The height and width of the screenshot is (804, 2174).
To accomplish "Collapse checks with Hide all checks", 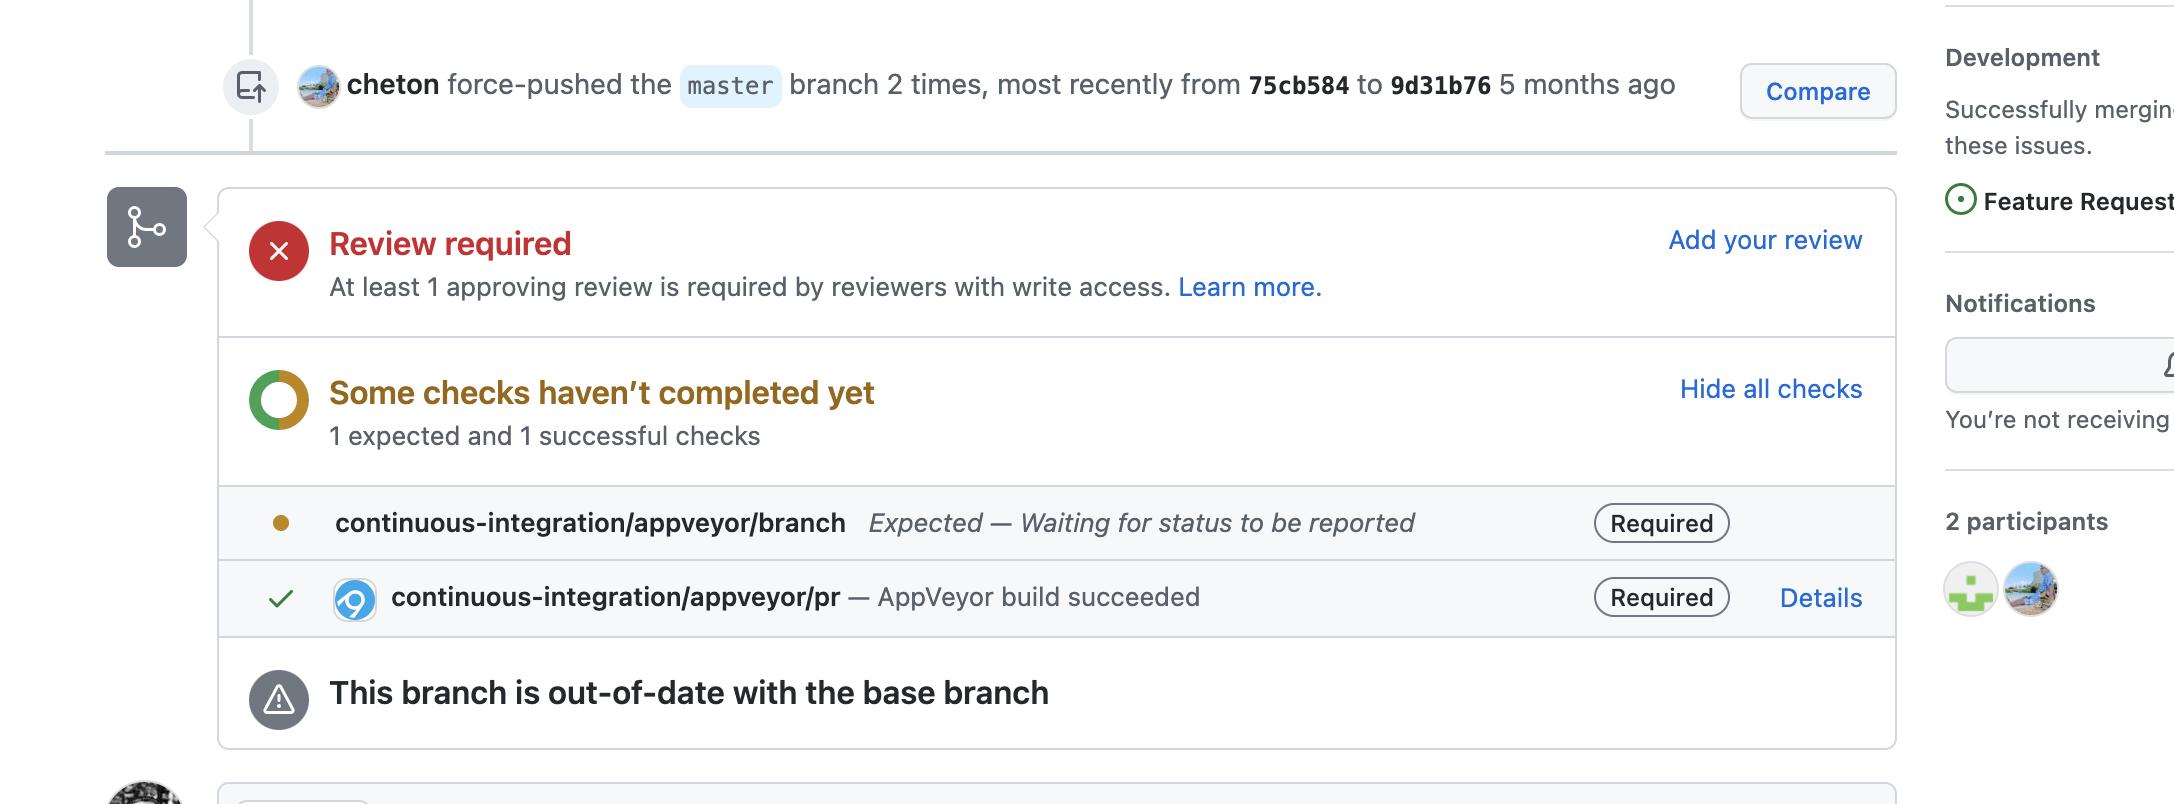I will (x=1770, y=389).
